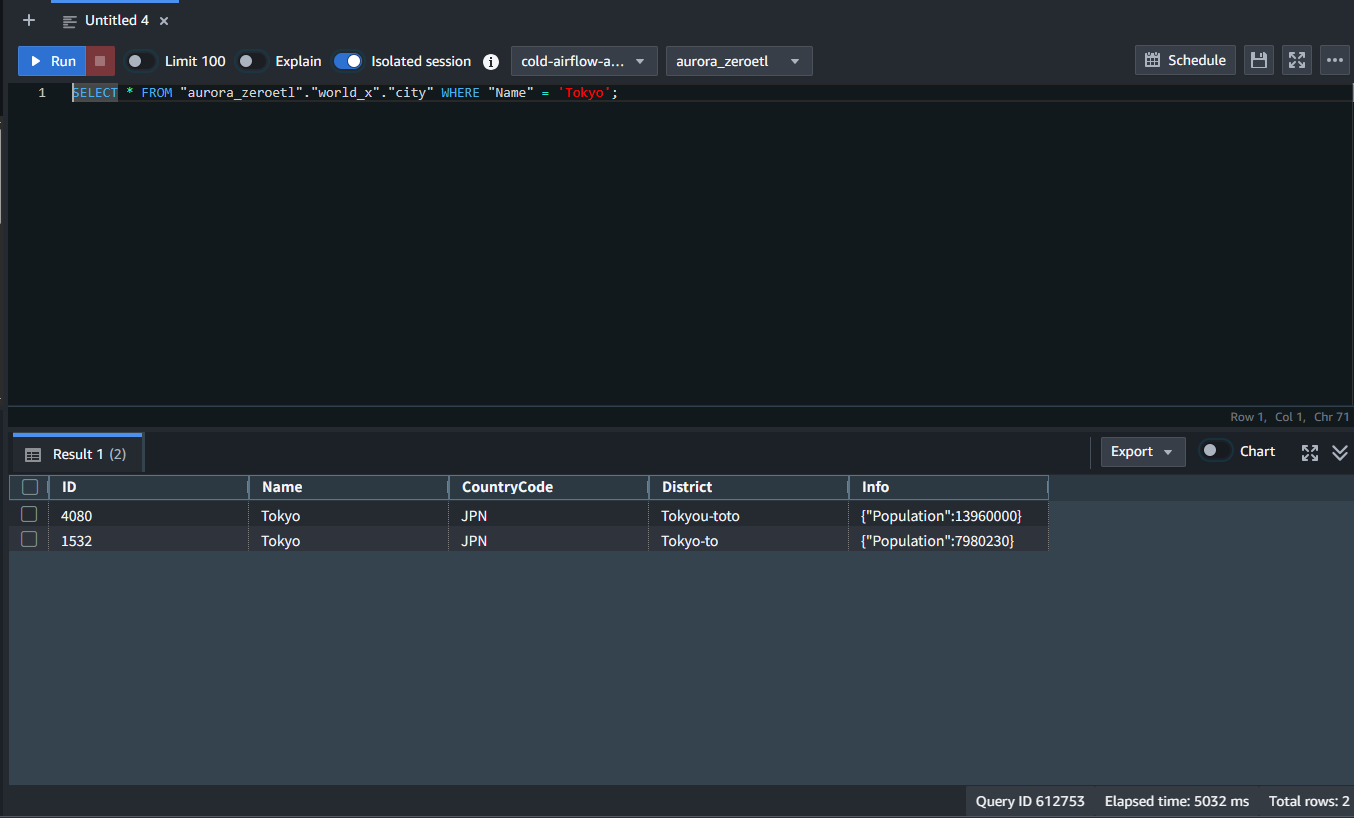Turn off the Isolated session toggle

(x=348, y=61)
